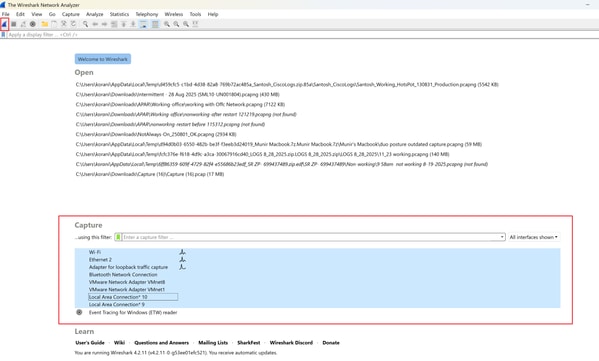
Task: Open the Edit menu
Action: [x=20, y=14]
